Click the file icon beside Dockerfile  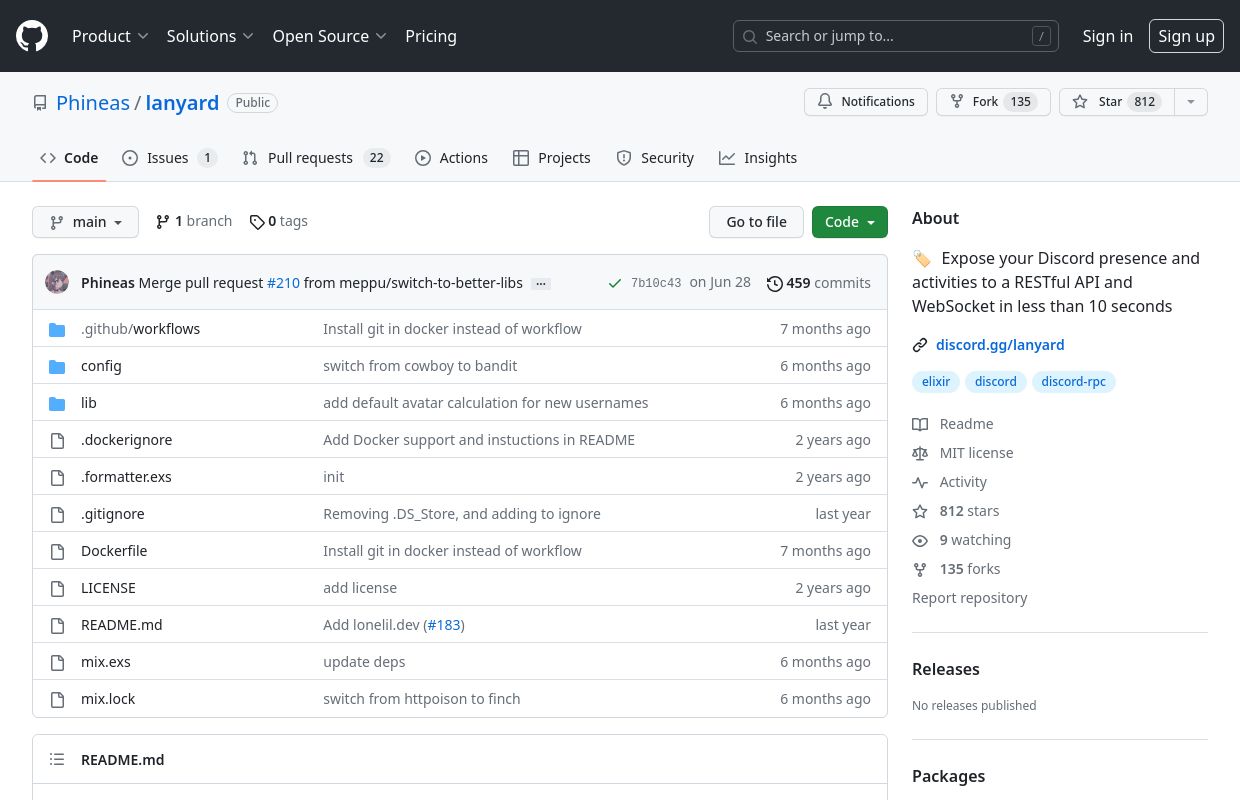[x=57, y=551]
